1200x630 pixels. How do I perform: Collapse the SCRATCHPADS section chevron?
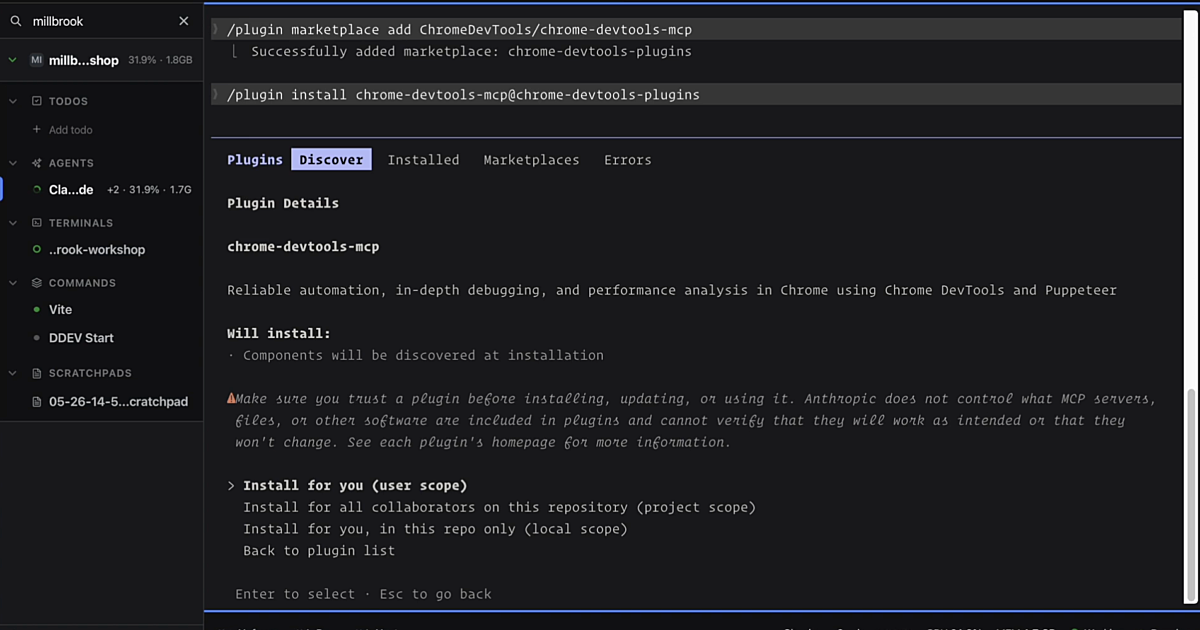click(13, 373)
